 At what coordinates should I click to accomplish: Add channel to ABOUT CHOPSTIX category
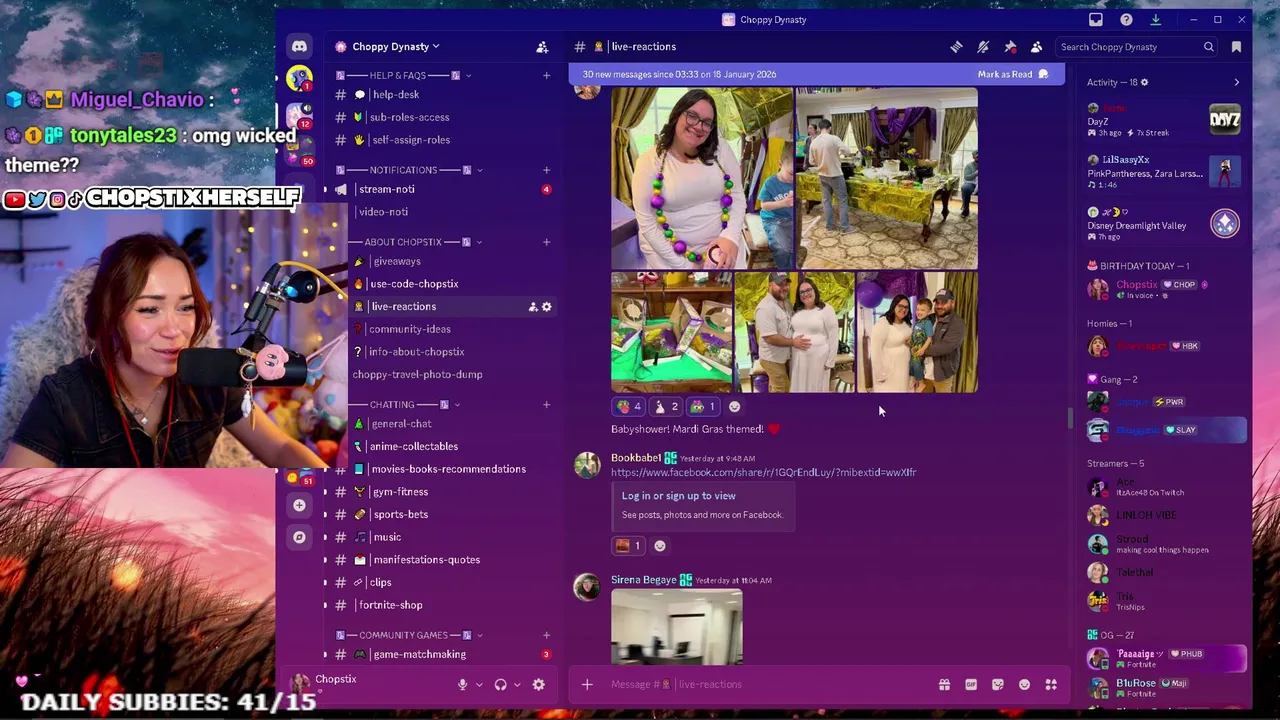pyautogui.click(x=546, y=242)
